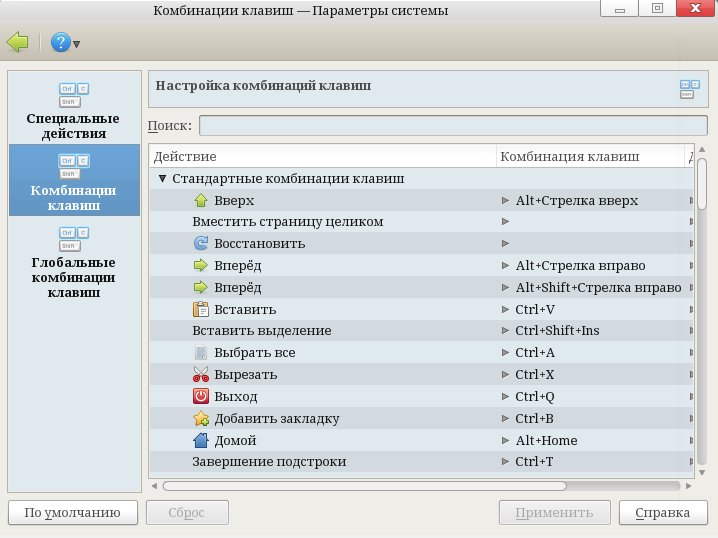718x538 pixels.
Task: Select Завершение подстроки row
Action: tap(421, 461)
